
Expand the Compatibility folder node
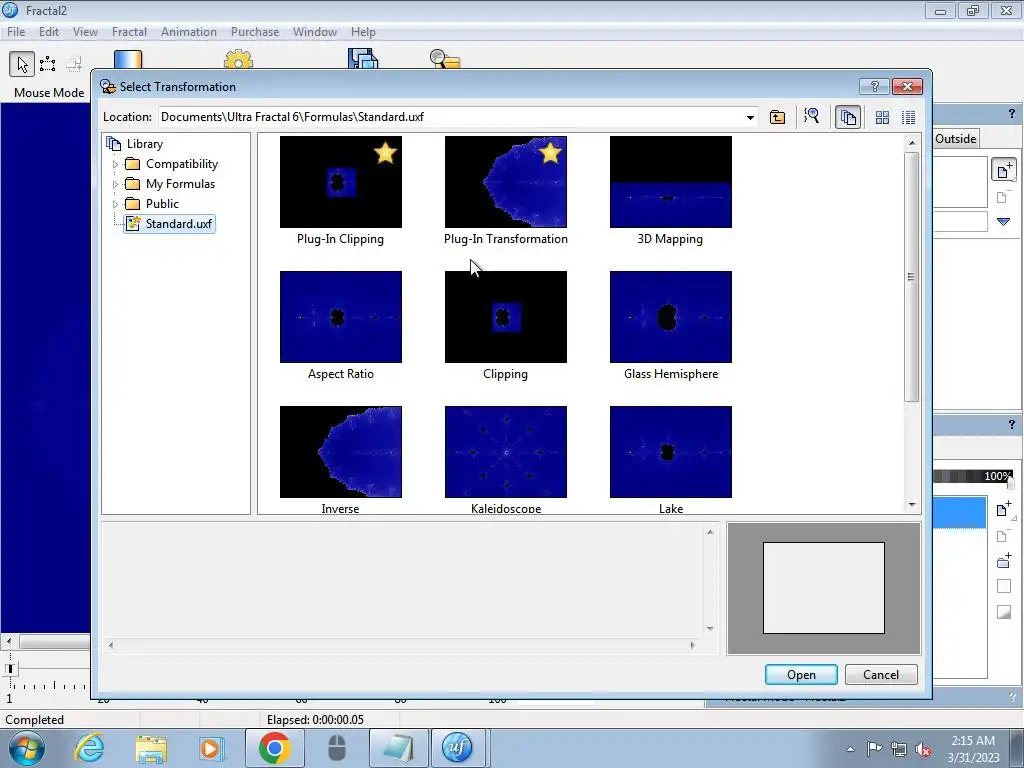(x=116, y=165)
